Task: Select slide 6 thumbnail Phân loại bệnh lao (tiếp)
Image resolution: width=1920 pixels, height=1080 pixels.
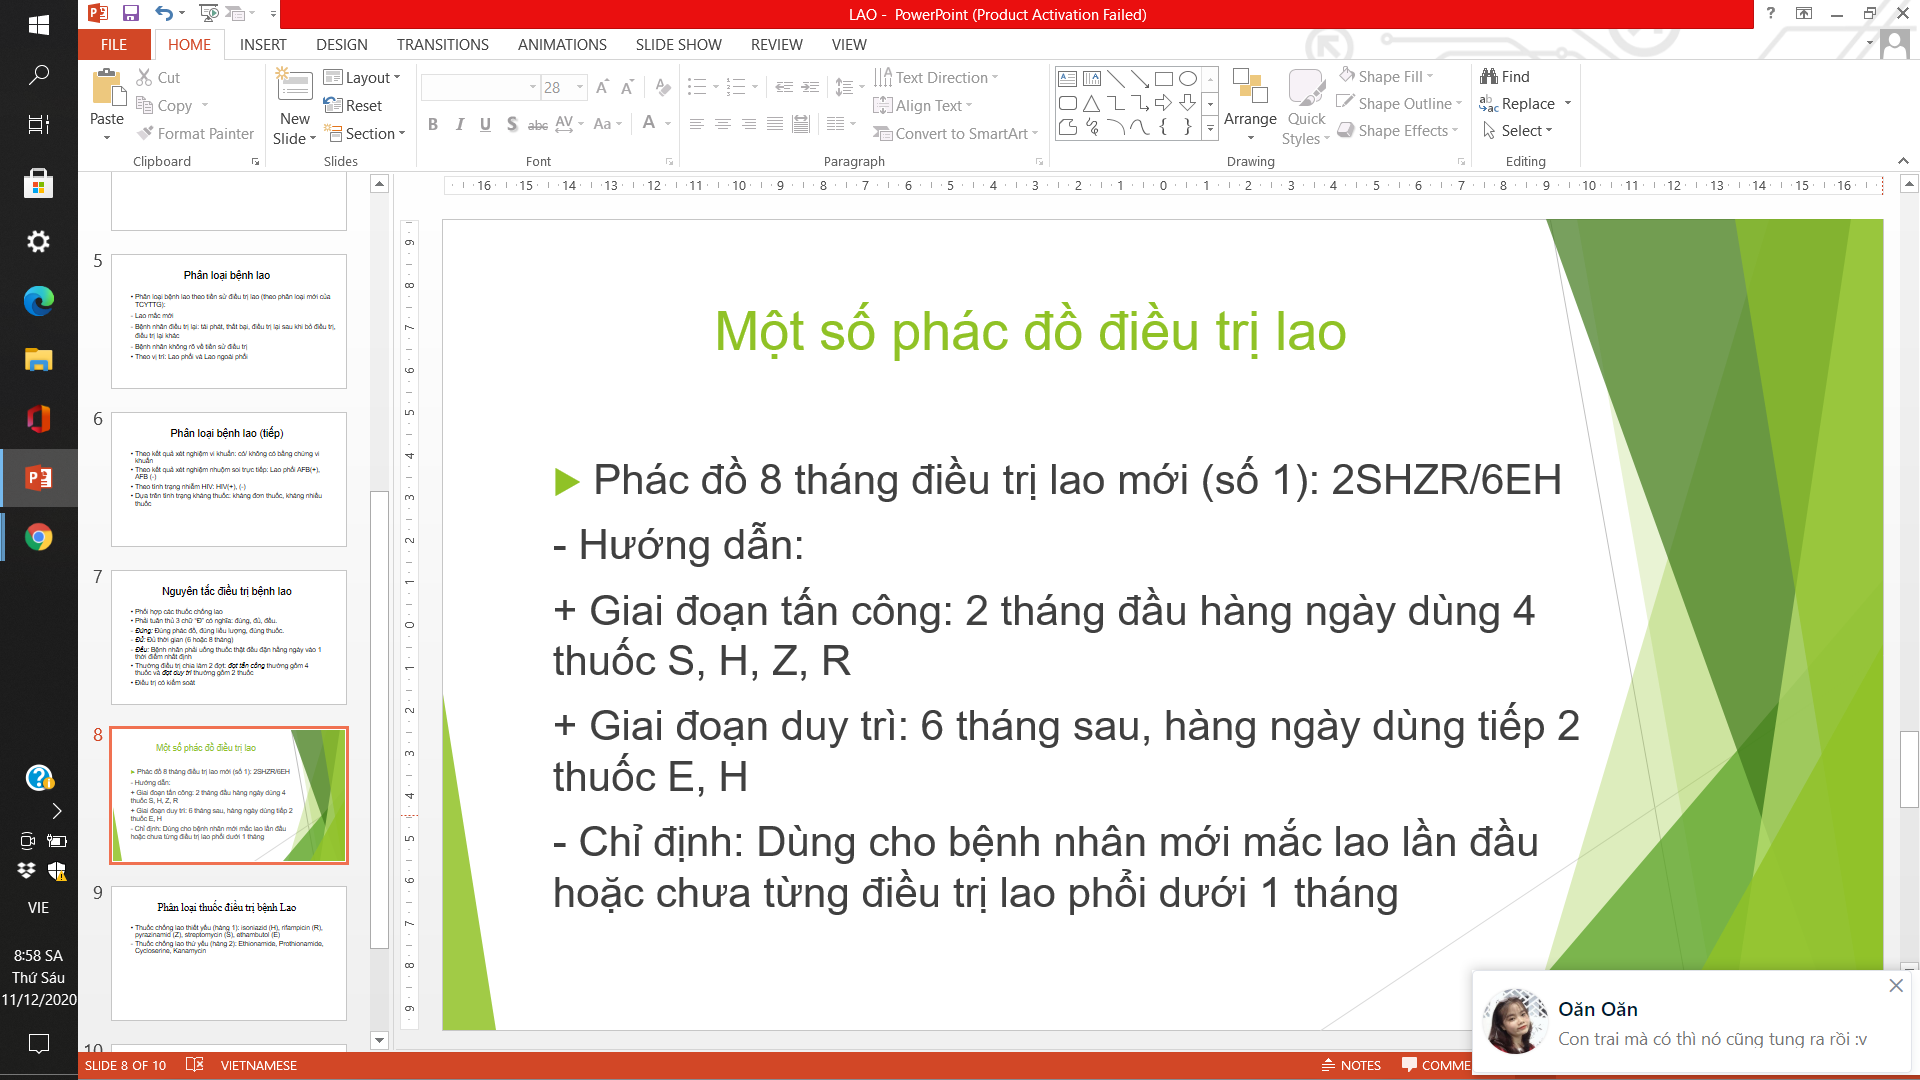Action: coord(229,479)
